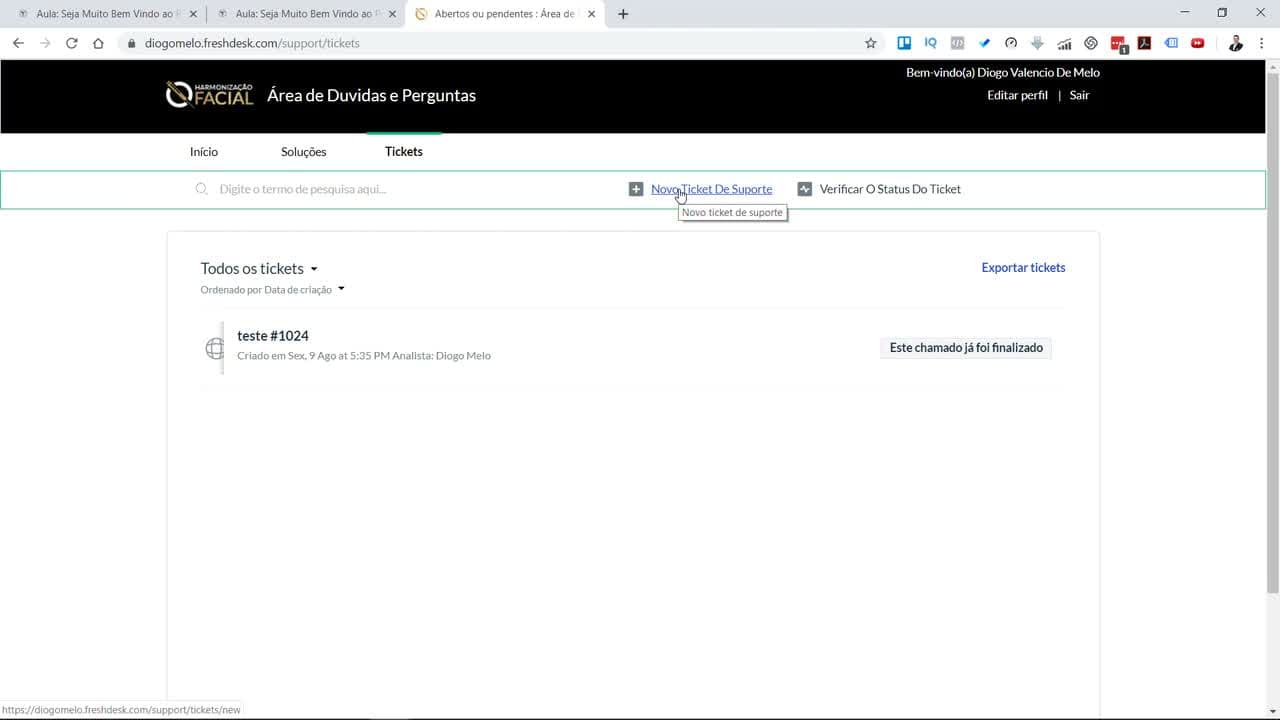
Task: Open a new browser tab
Action: click(623, 14)
